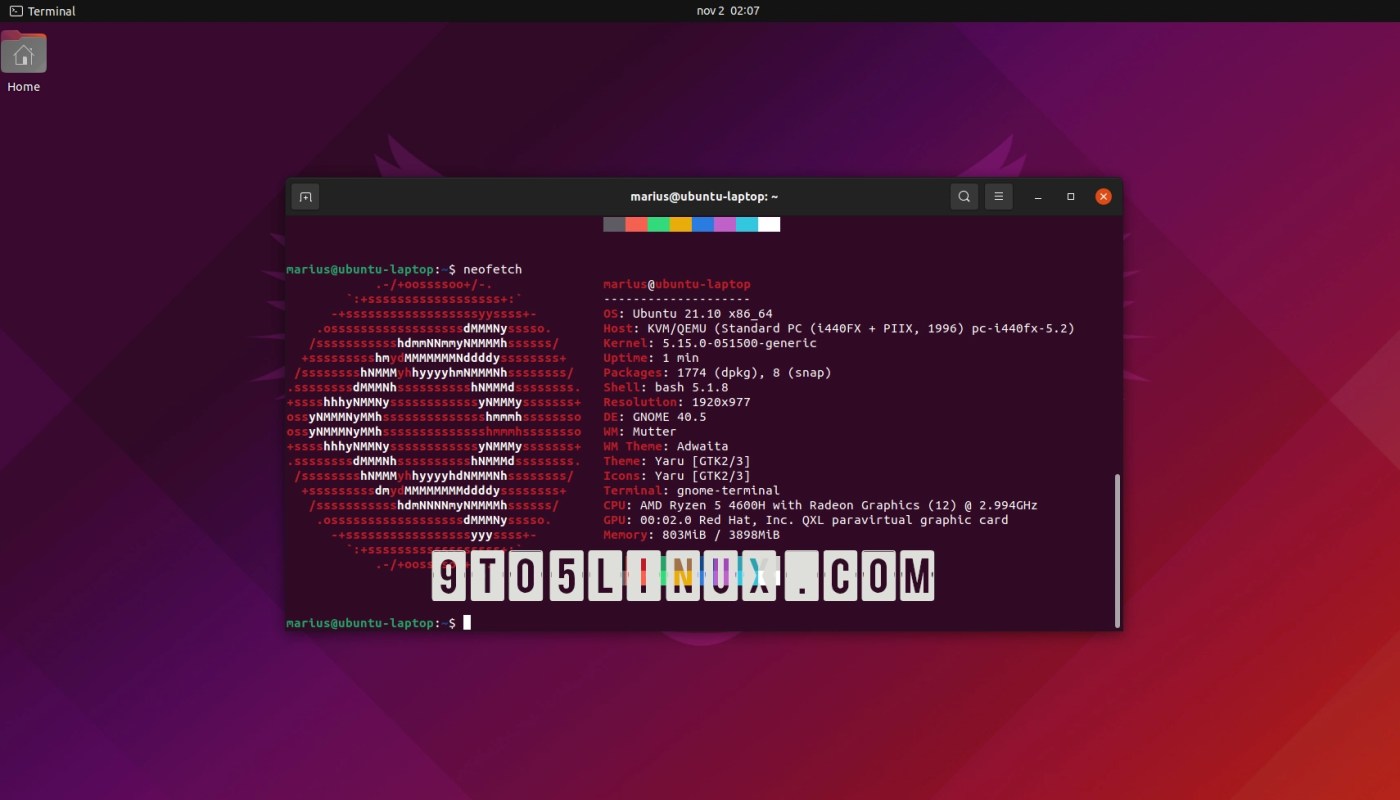
Task: Click the Host line KVM/QEMU
Action: [839, 328]
